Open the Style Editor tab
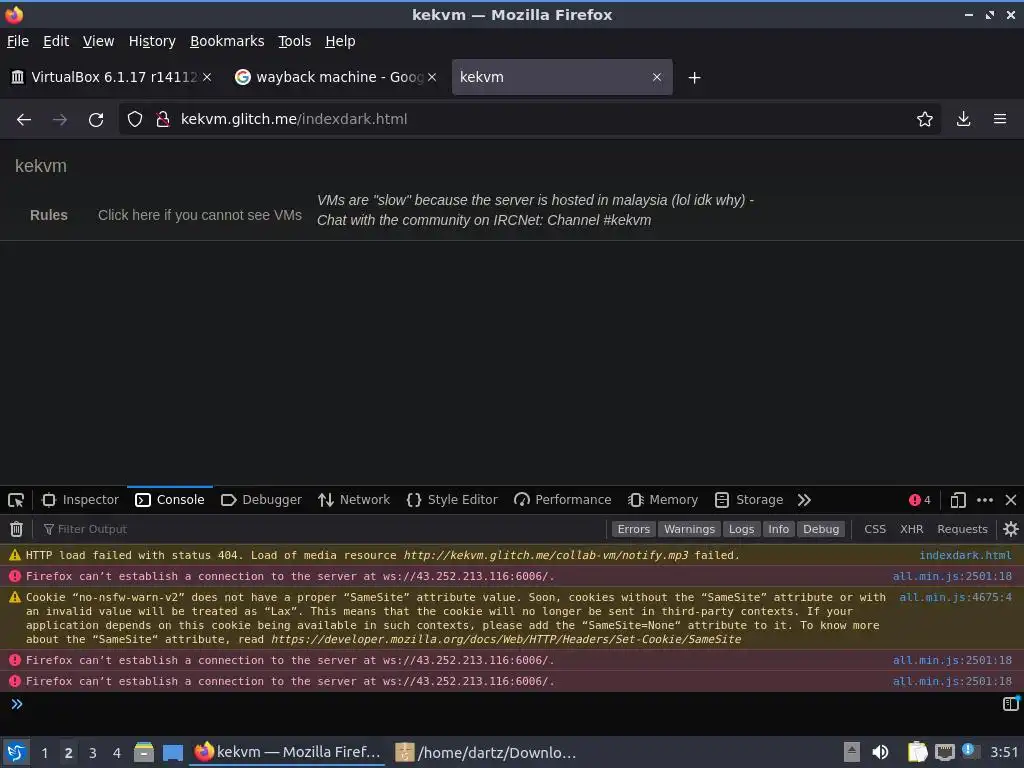 coord(452,500)
